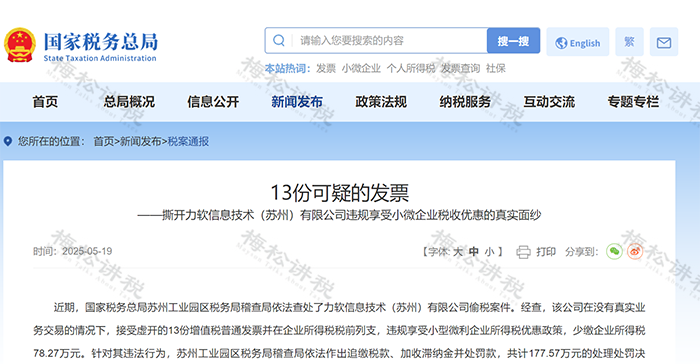
Task: Open the mail envelope icon
Action: [664, 42]
